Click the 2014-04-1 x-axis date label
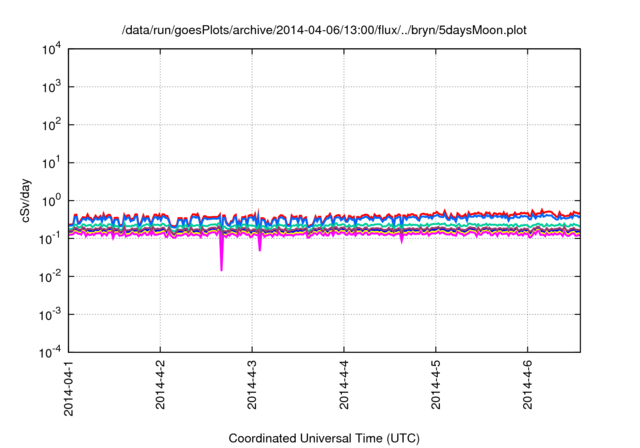Screen dimensions: 640x448 click(x=69, y=388)
